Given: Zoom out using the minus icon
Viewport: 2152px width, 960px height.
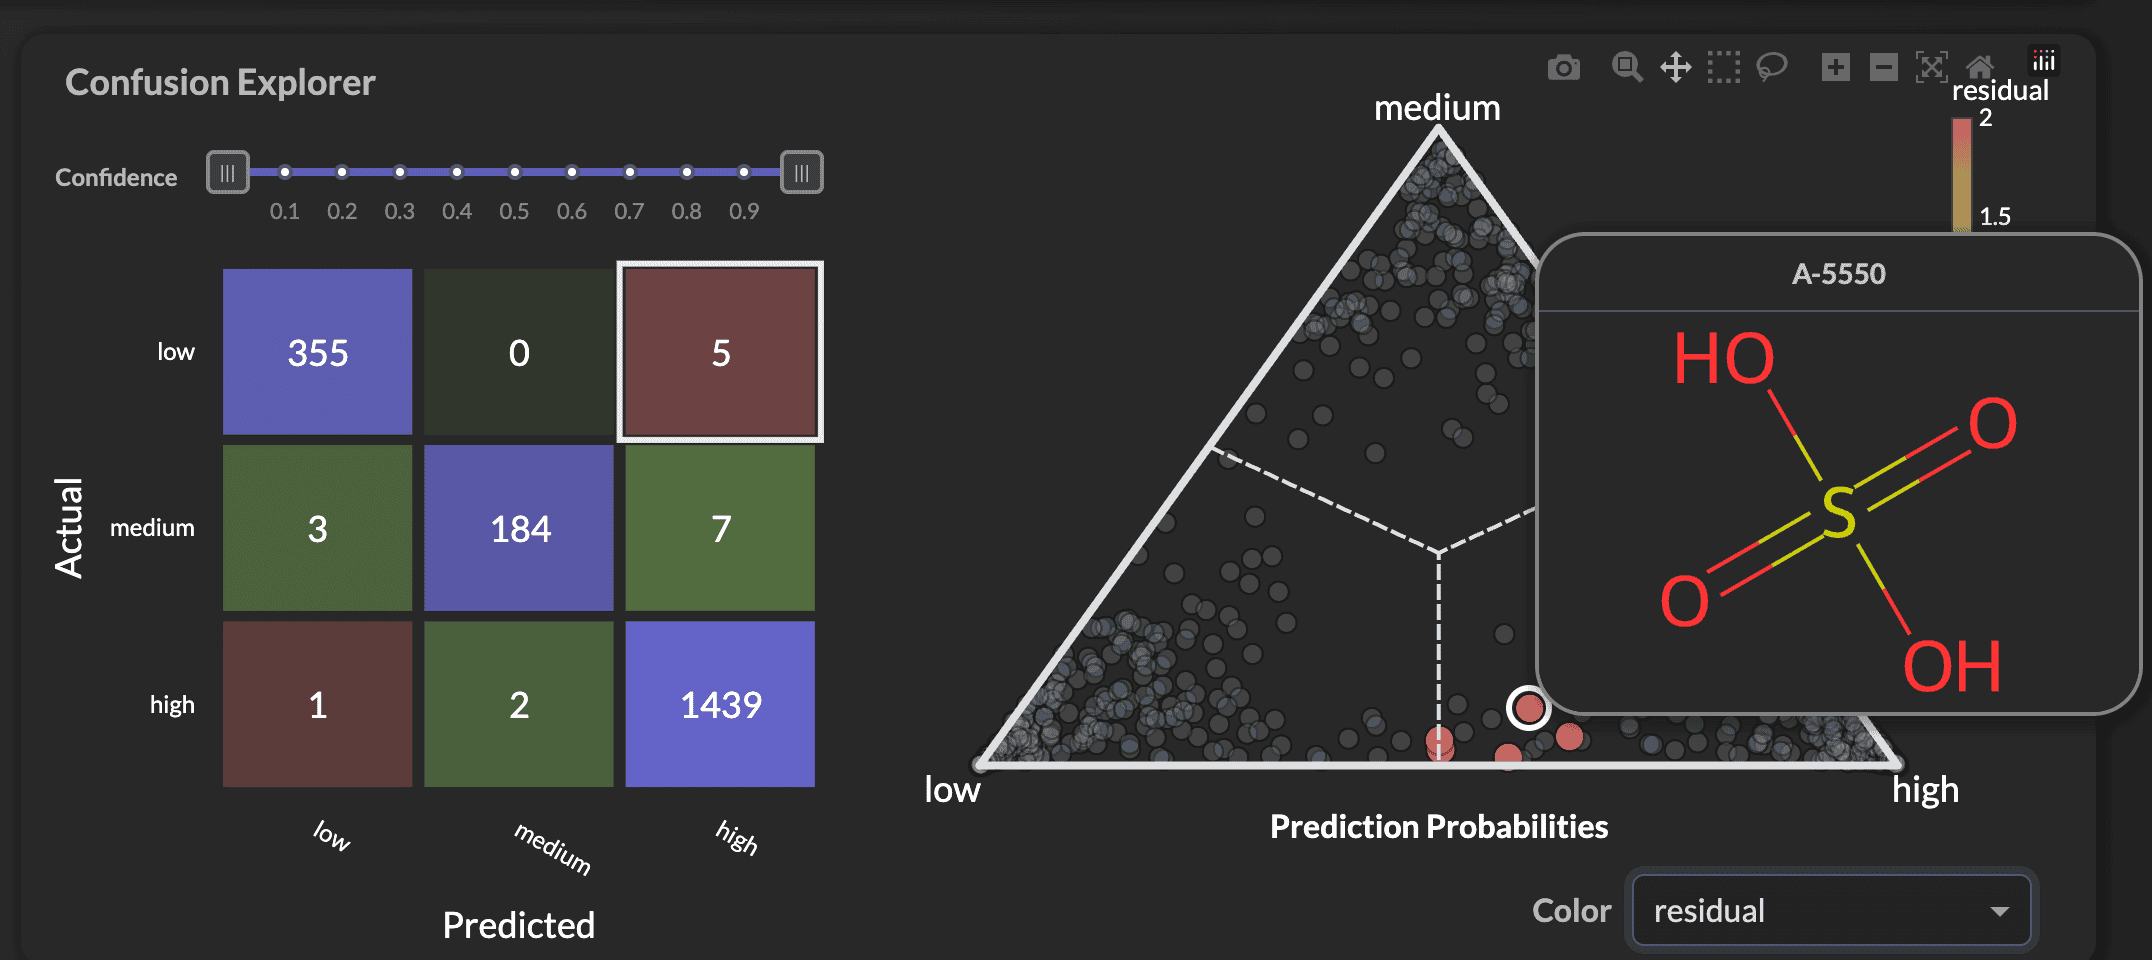Looking at the screenshot, I should tap(1883, 67).
